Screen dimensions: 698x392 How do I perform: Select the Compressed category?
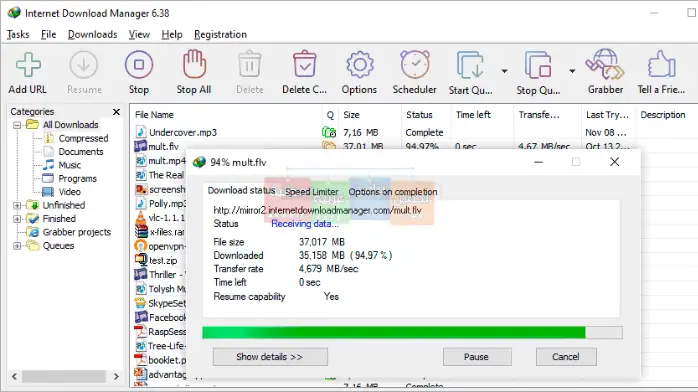pos(83,138)
